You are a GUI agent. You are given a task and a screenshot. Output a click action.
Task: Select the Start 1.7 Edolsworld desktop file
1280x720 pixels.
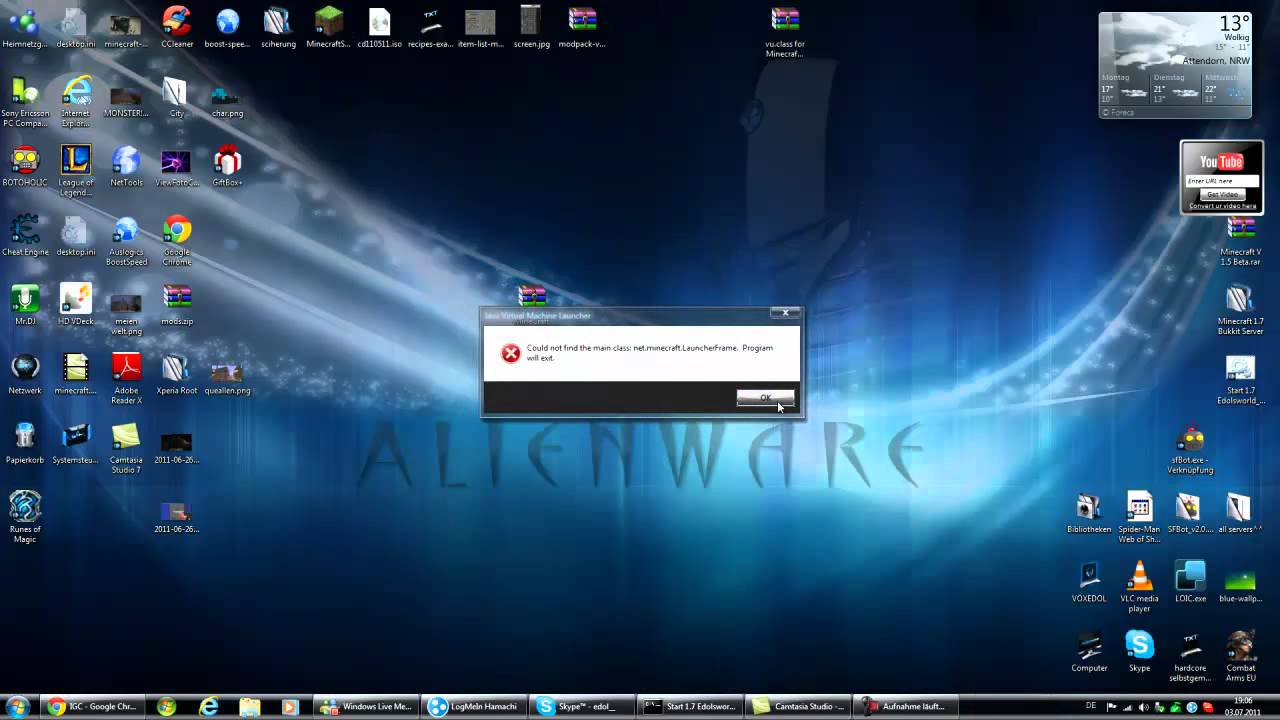pyautogui.click(x=1240, y=380)
